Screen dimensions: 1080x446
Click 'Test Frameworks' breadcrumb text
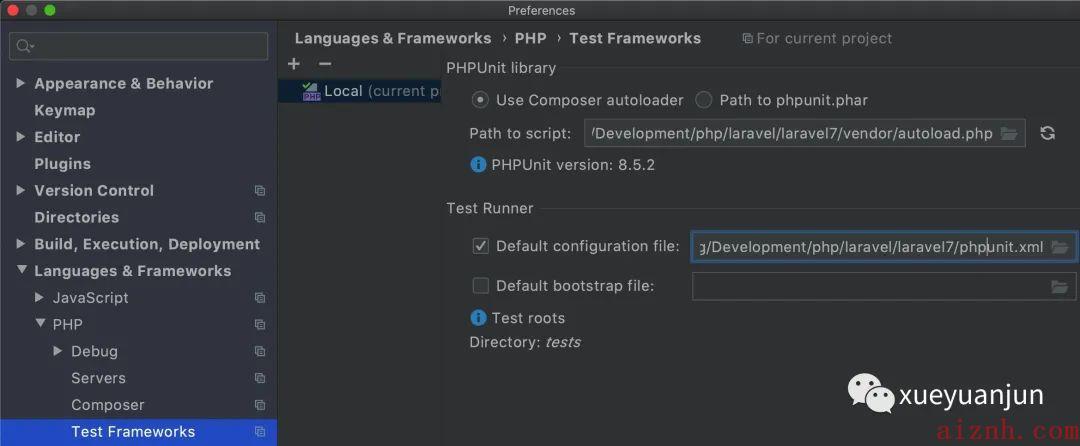click(635, 39)
